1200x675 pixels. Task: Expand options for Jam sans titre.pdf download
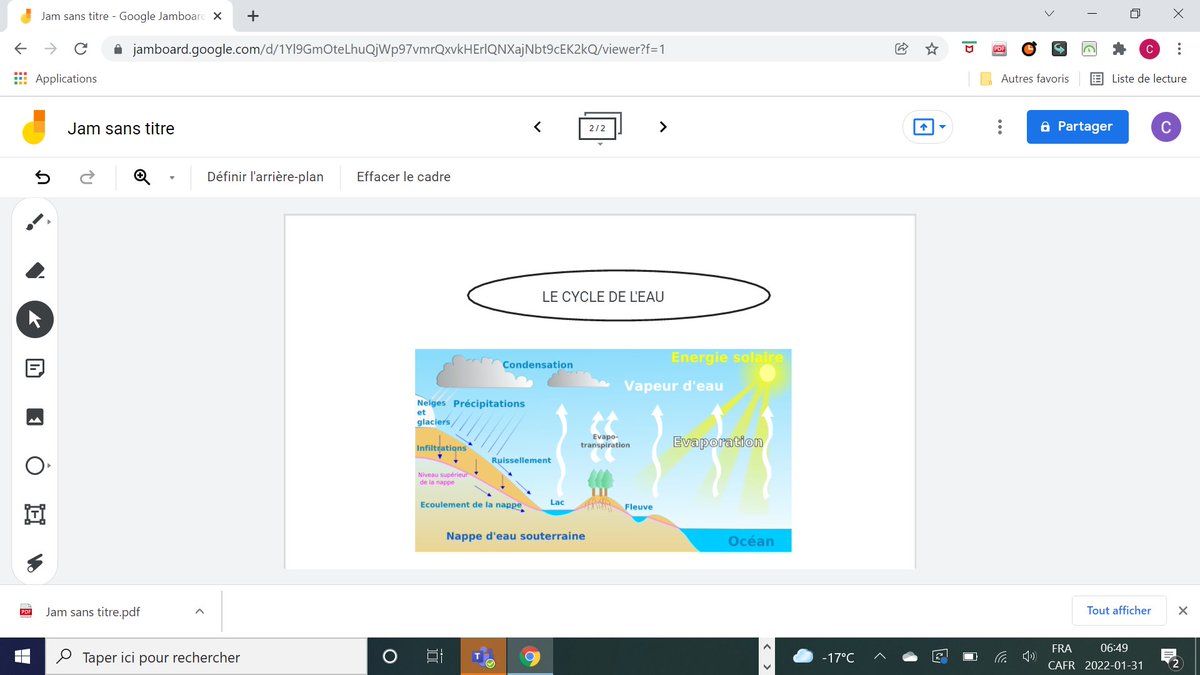pyautogui.click(x=199, y=611)
